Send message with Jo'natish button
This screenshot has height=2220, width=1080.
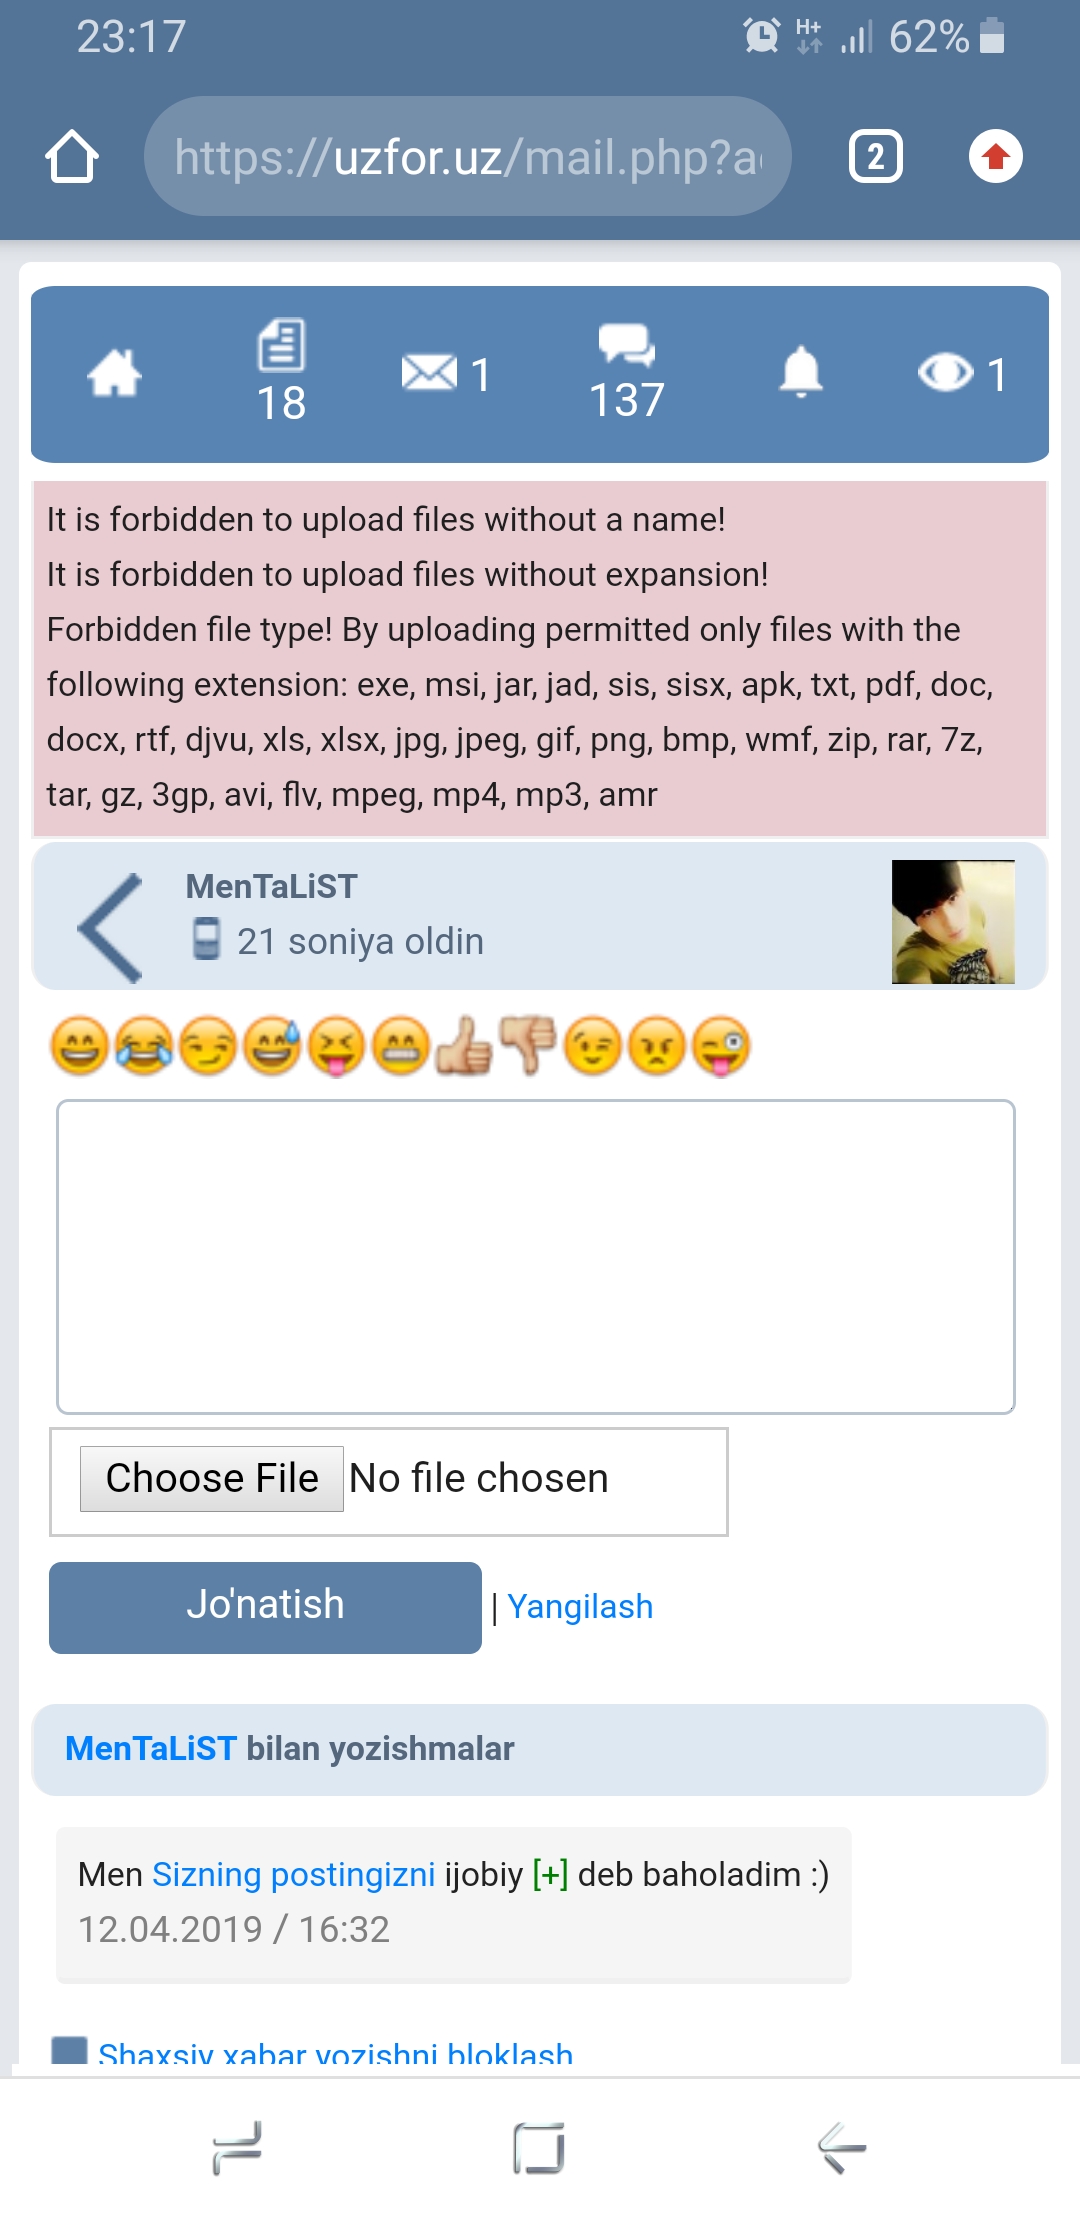pyautogui.click(x=265, y=1607)
